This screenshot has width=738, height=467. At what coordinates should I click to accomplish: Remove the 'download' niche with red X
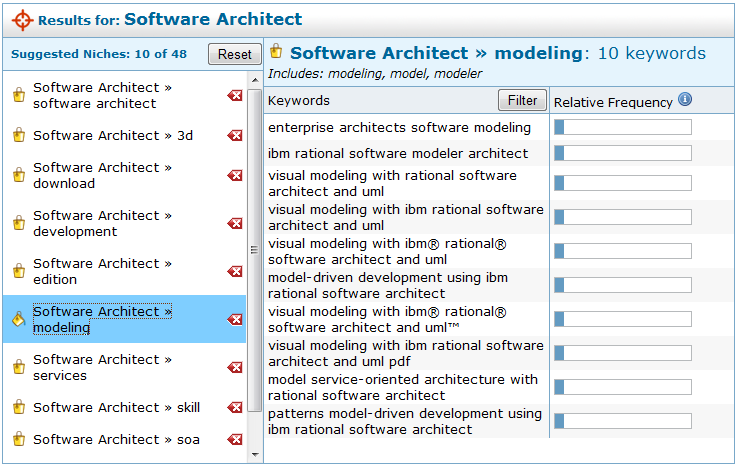(235, 176)
